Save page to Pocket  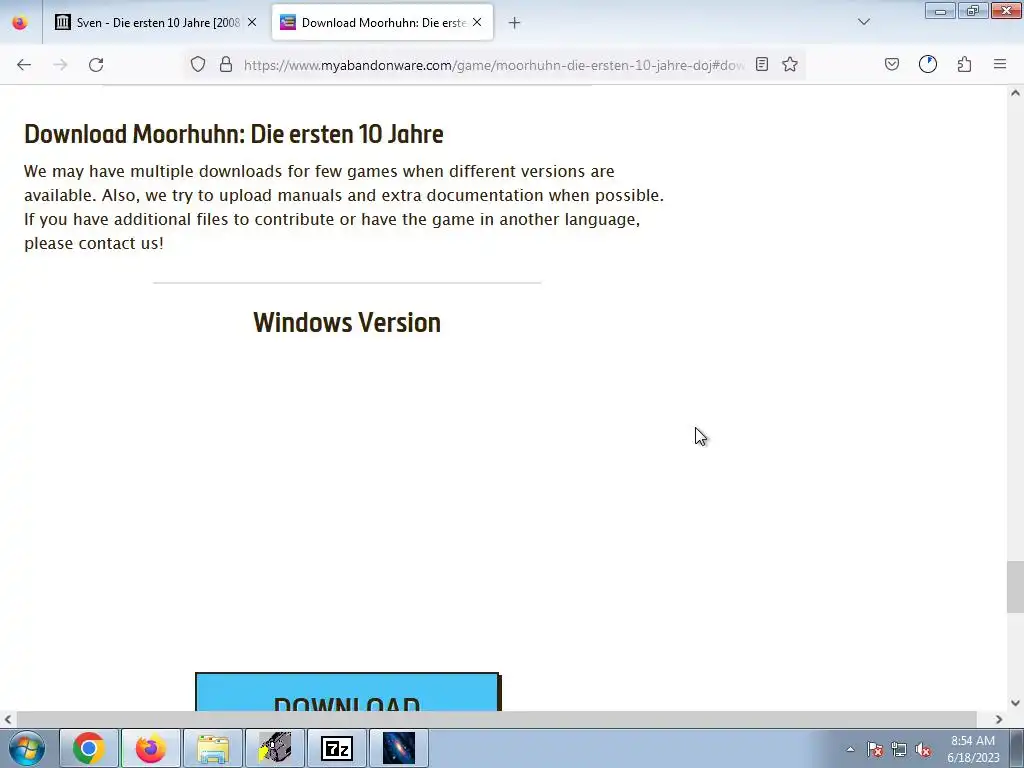coord(892,64)
